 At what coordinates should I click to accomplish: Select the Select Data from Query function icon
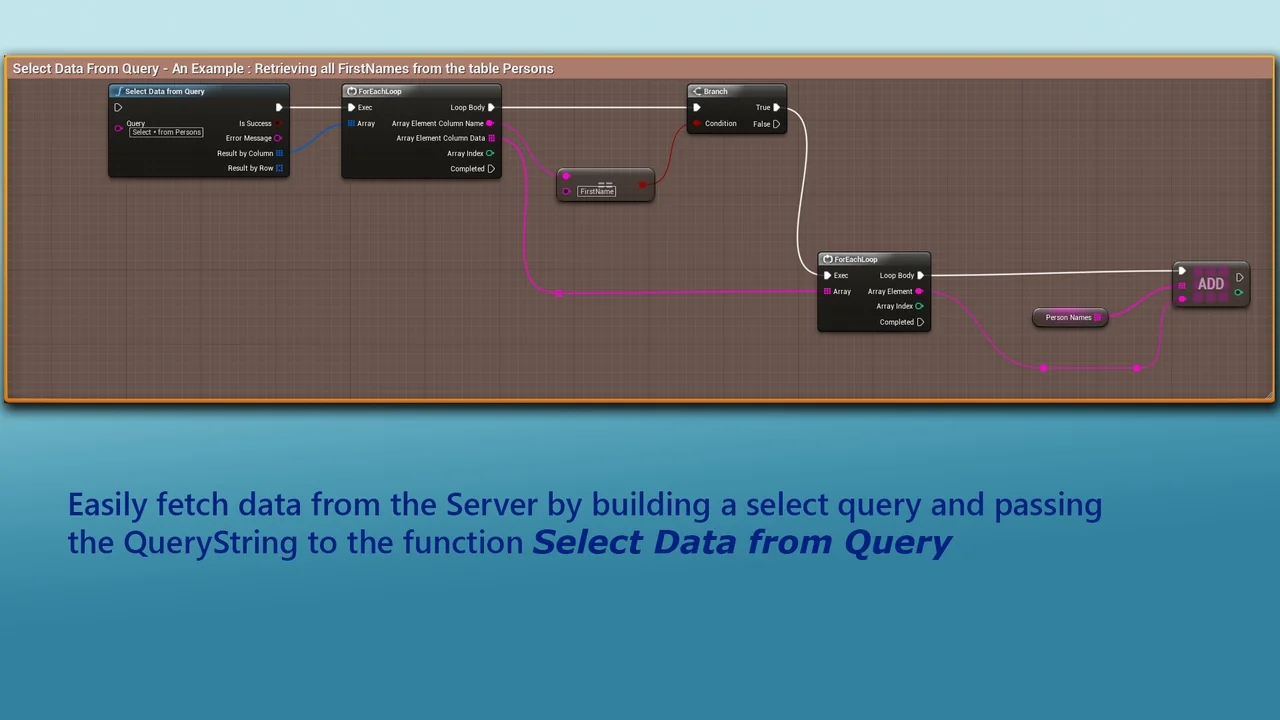pos(118,91)
